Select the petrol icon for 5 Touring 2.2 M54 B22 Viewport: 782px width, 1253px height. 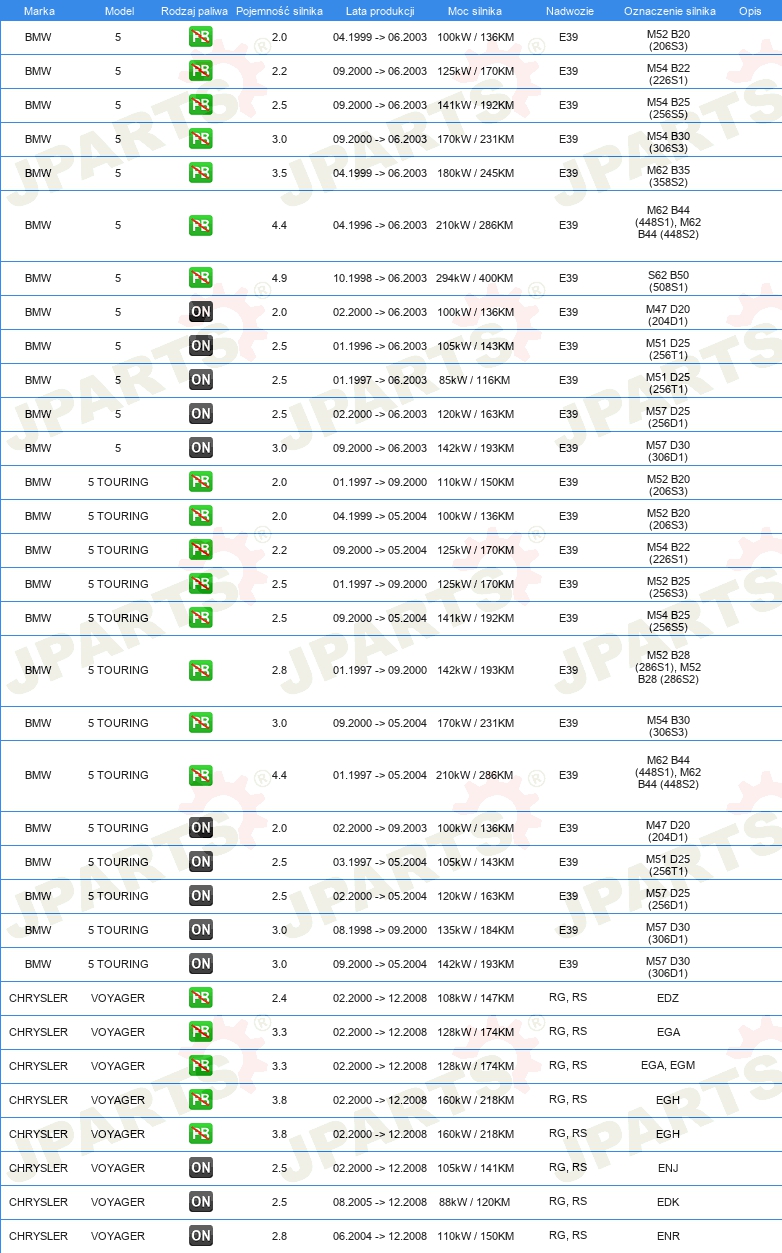pyautogui.click(x=200, y=550)
